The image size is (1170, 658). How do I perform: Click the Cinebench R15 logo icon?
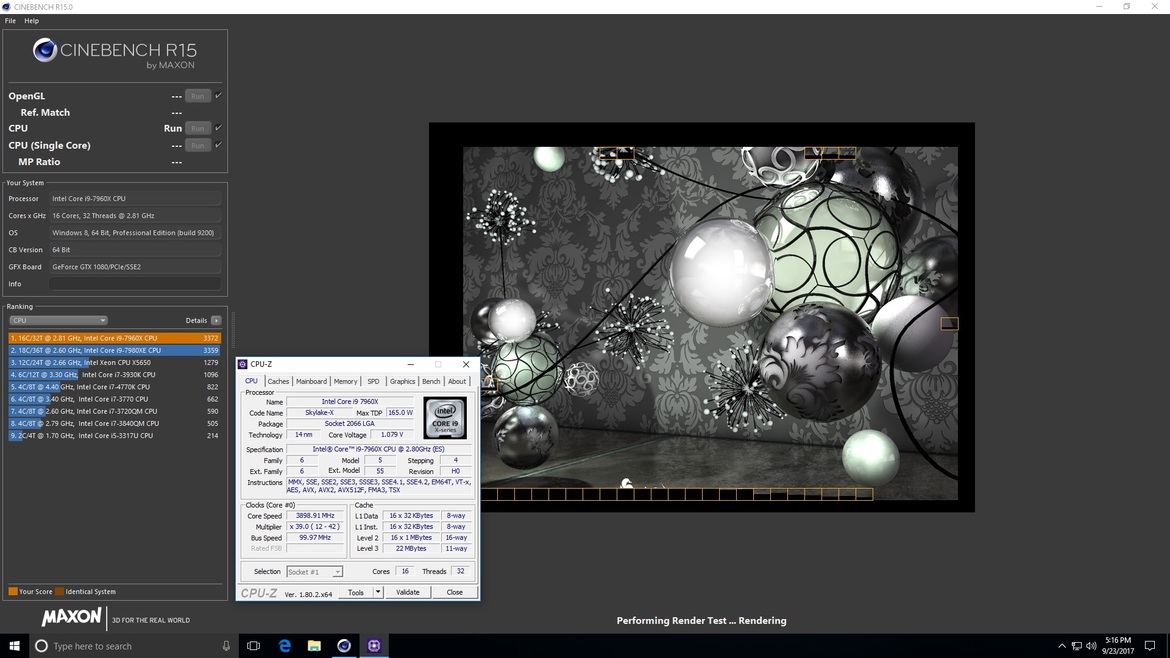[x=45, y=50]
